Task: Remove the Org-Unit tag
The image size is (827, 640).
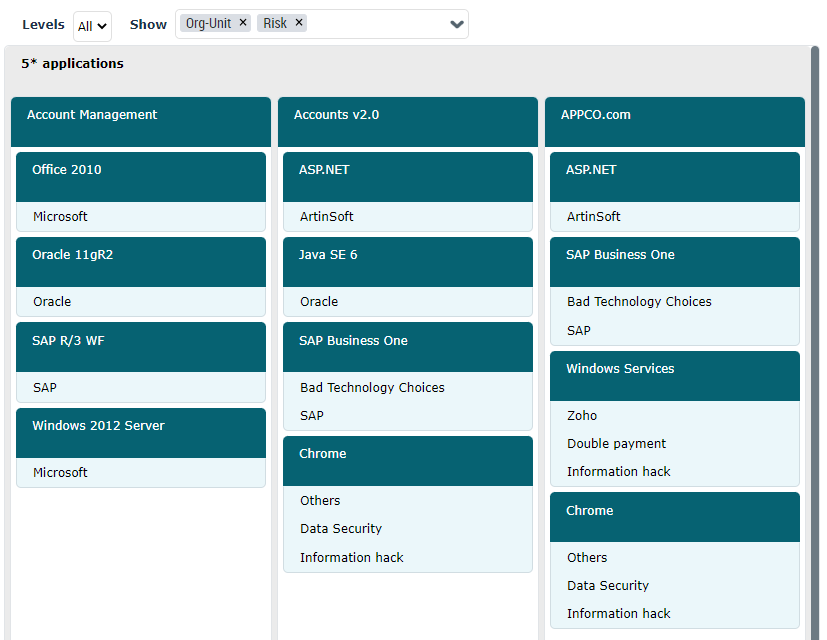Action: (243, 23)
